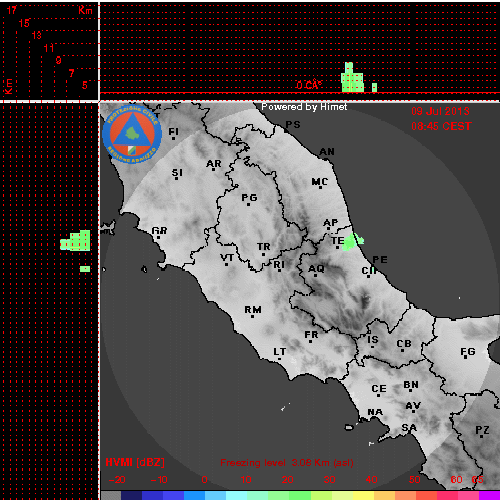Click the MC city label
The width and height of the screenshot is (500, 500).
320,182
